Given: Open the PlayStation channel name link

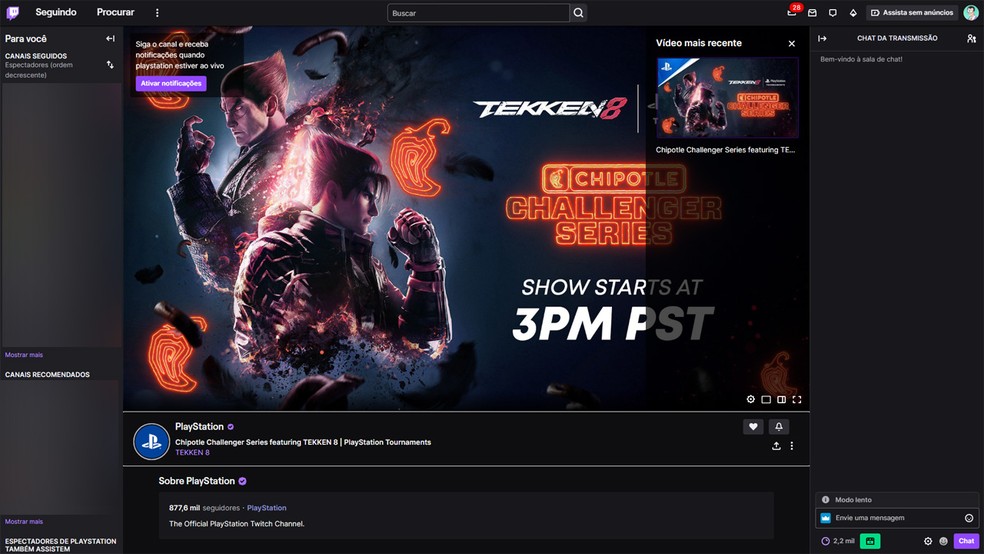Looking at the screenshot, I should [199, 427].
